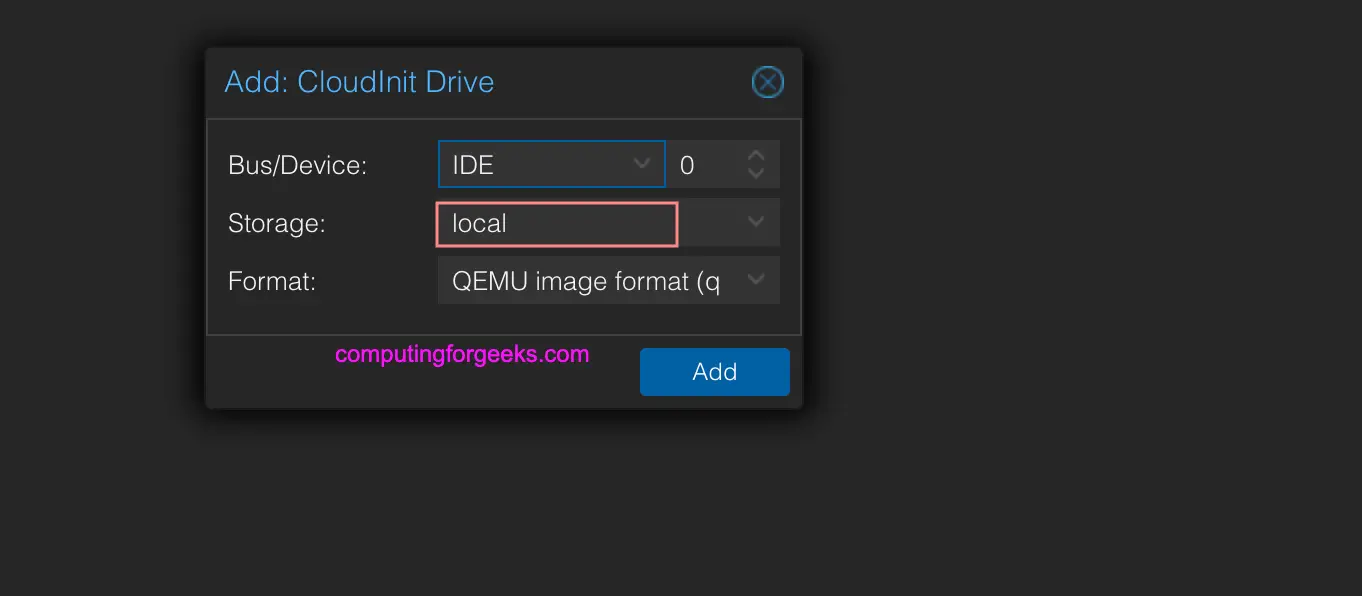The width and height of the screenshot is (1362, 596).
Task: Click the computingforgeeks.com watermark text
Action: pos(462,354)
